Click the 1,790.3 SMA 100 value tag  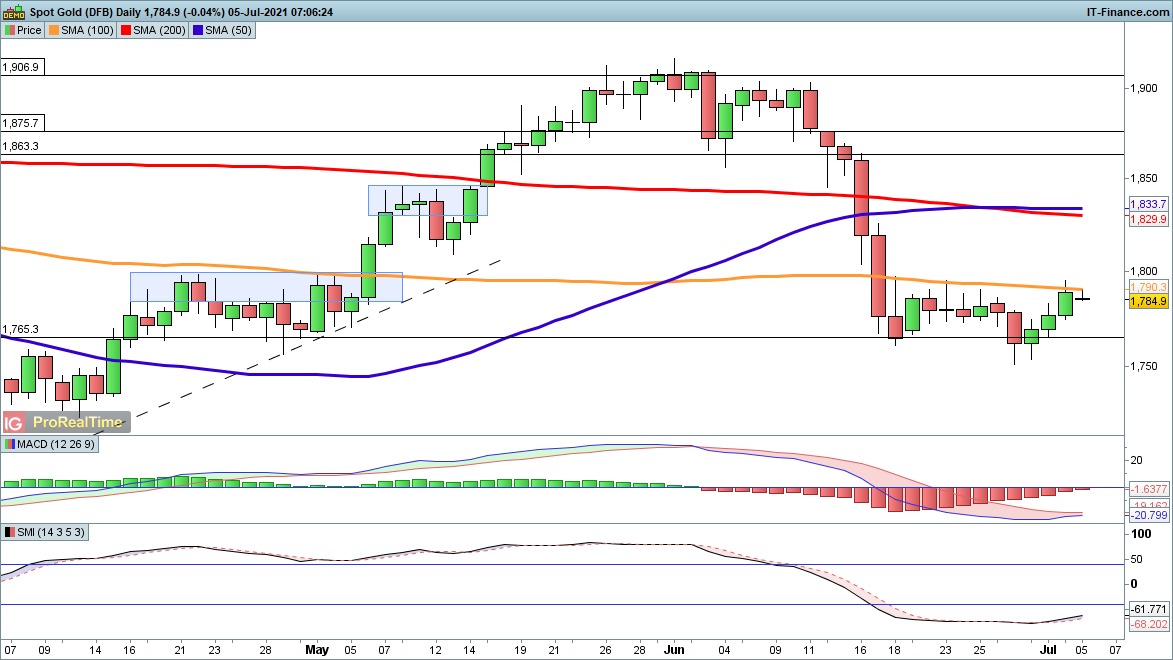click(x=1148, y=286)
